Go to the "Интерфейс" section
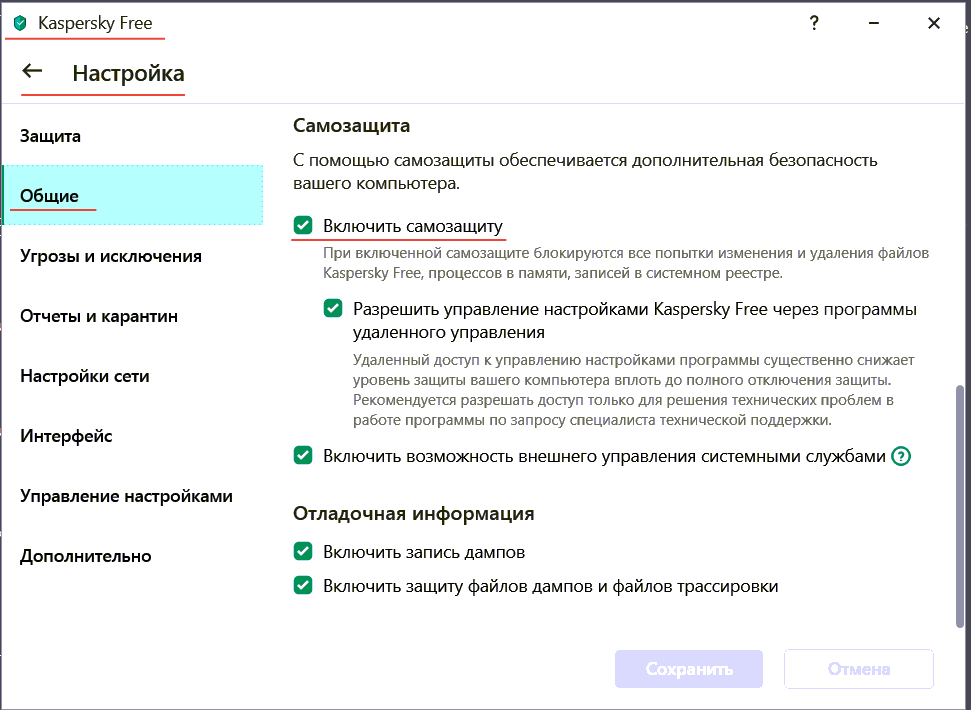 [133, 436]
